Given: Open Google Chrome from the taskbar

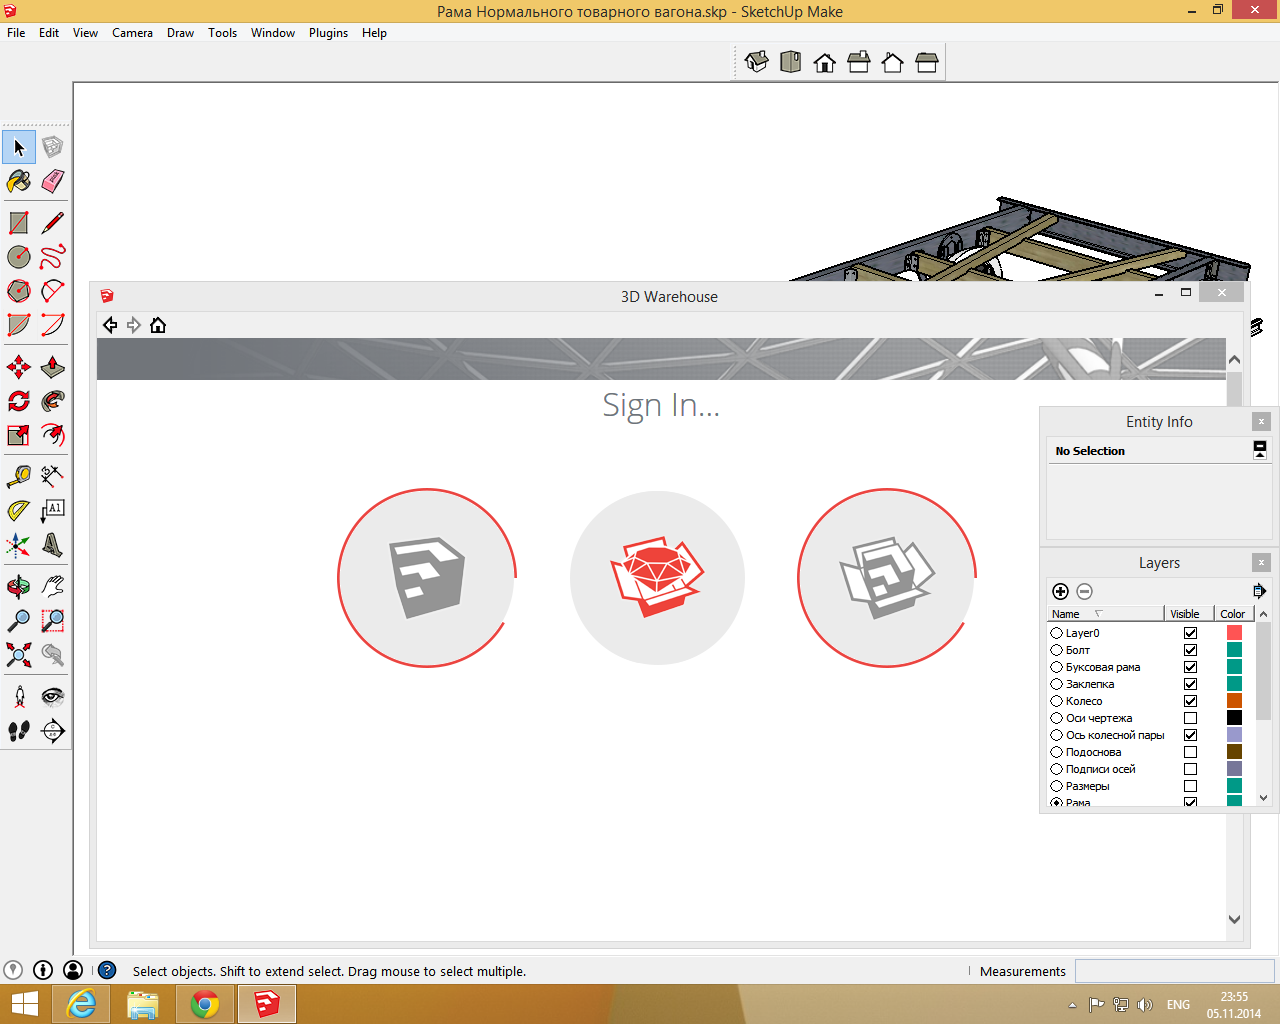Looking at the screenshot, I should pyautogui.click(x=205, y=1004).
